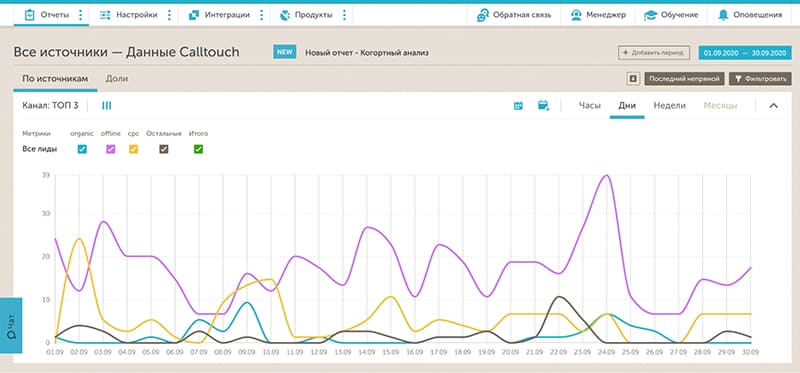
Task: Click the NEW badge
Action: click(x=285, y=52)
